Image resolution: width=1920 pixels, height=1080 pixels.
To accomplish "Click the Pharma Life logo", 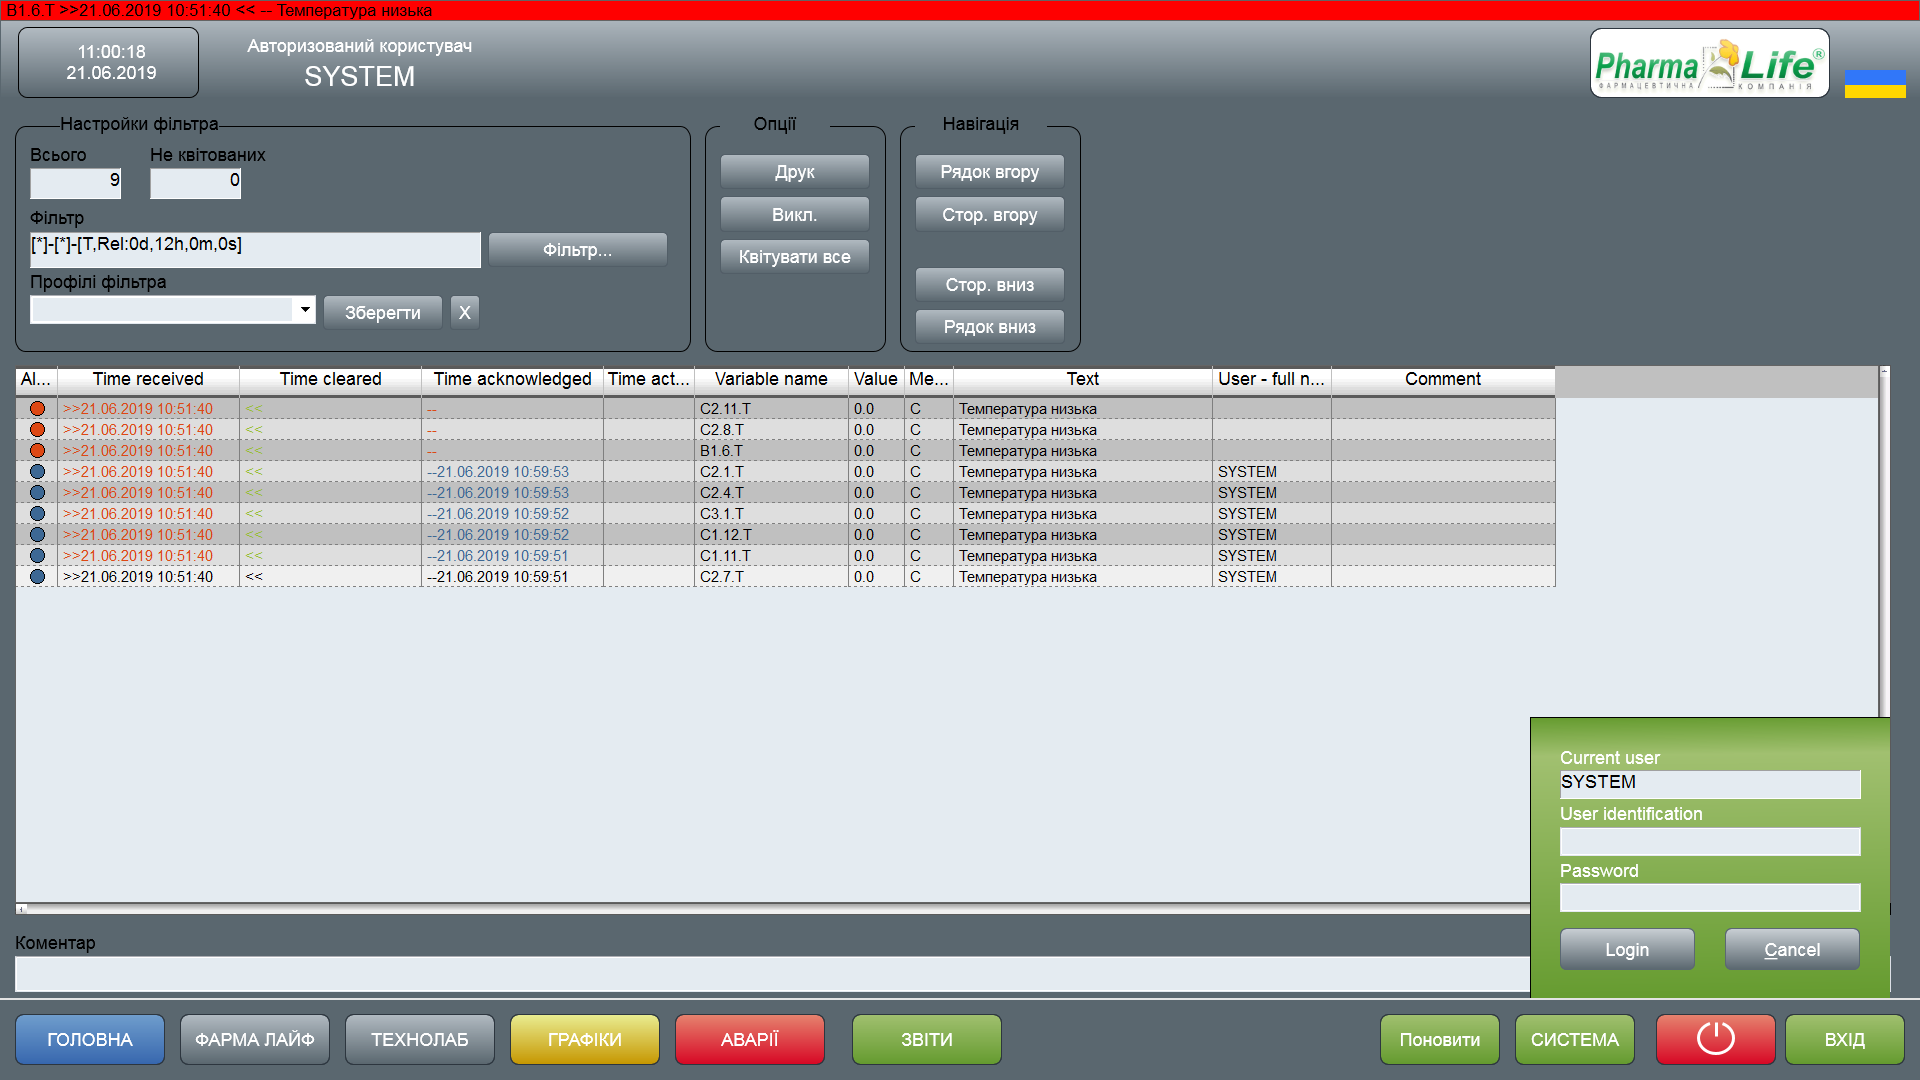I will coord(1709,64).
